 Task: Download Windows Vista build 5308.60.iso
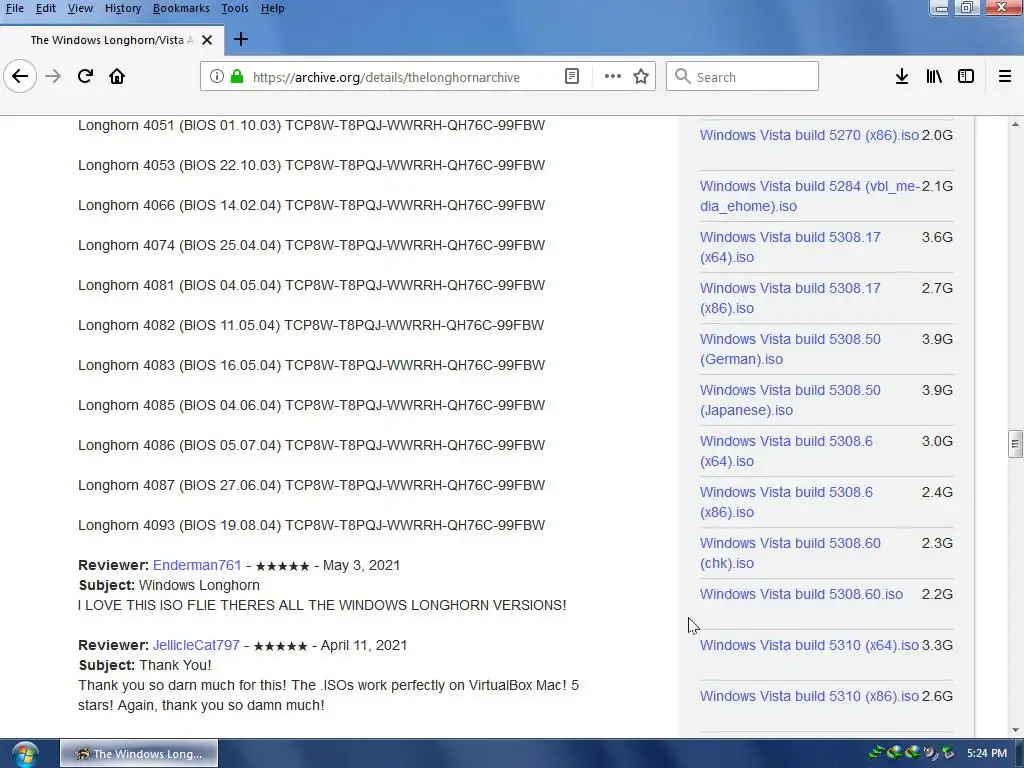click(x=801, y=594)
